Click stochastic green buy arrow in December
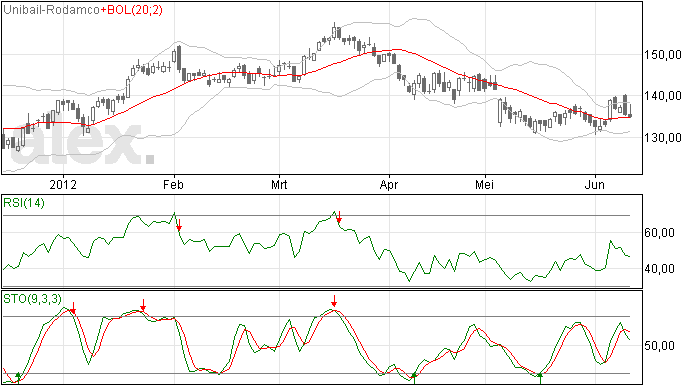 tap(18, 377)
